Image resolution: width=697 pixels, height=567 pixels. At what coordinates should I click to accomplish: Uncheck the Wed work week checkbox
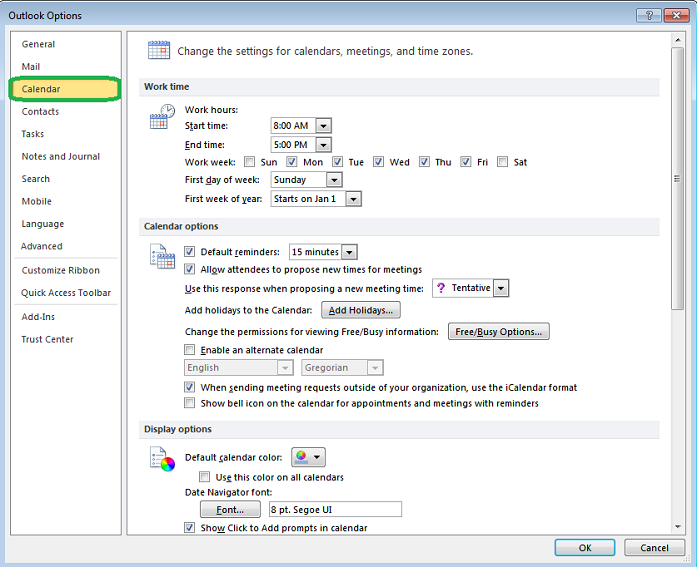point(378,162)
